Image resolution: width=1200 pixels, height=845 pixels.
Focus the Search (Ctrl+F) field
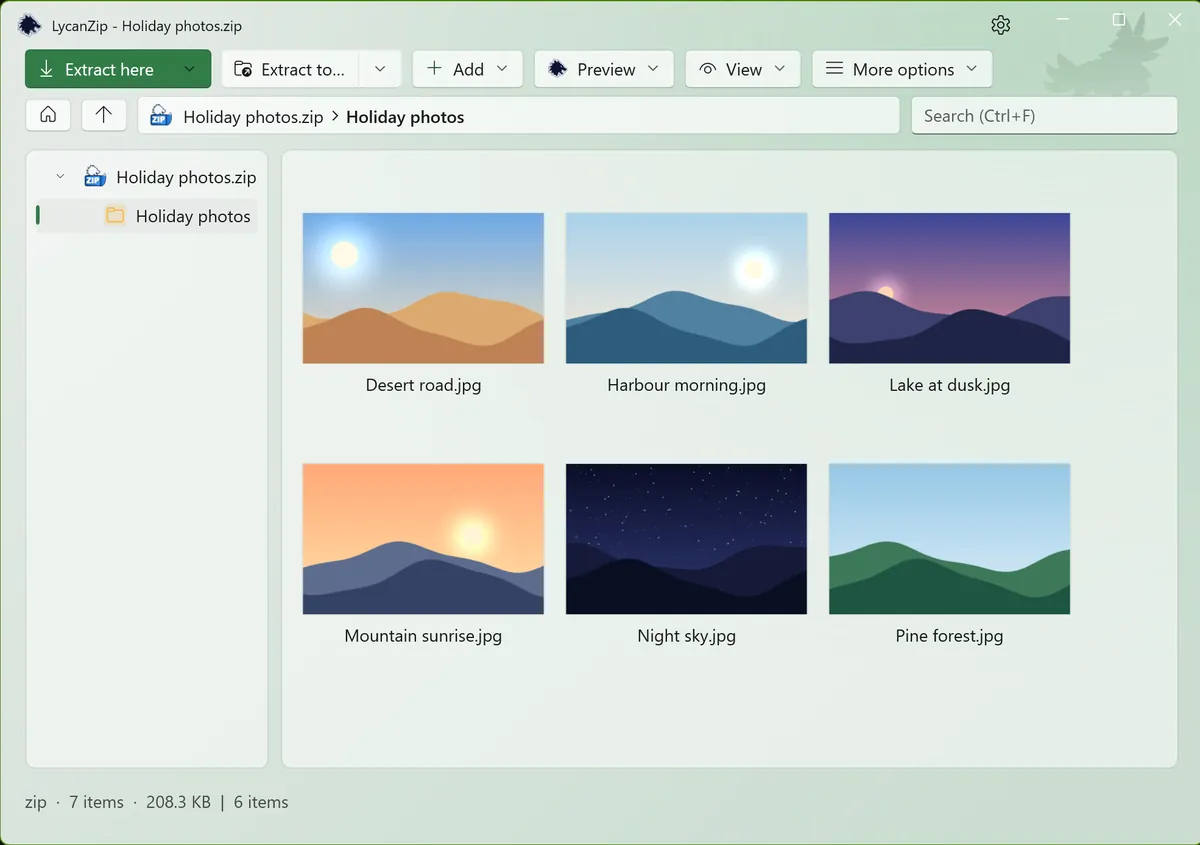pyautogui.click(x=1044, y=115)
